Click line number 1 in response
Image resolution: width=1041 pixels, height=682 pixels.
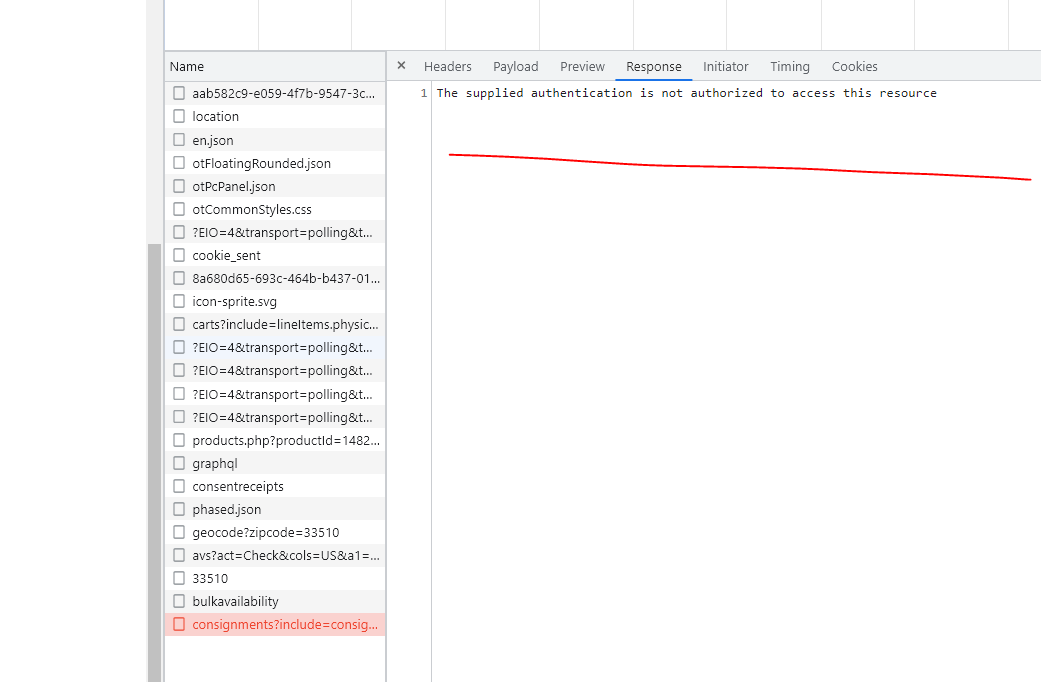coord(424,93)
